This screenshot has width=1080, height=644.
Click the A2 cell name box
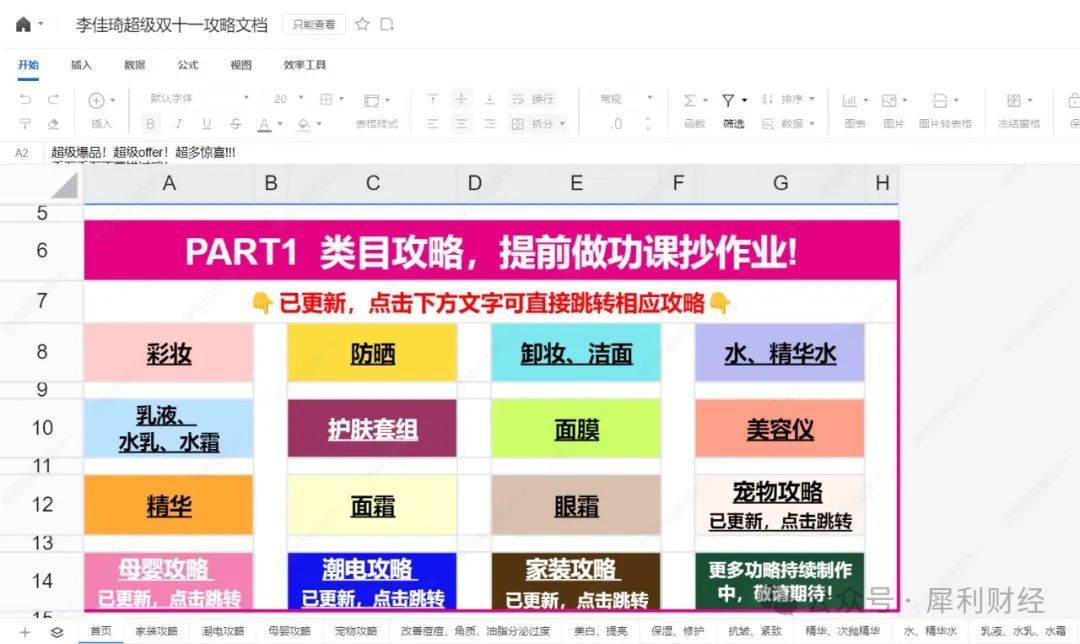click(x=22, y=153)
